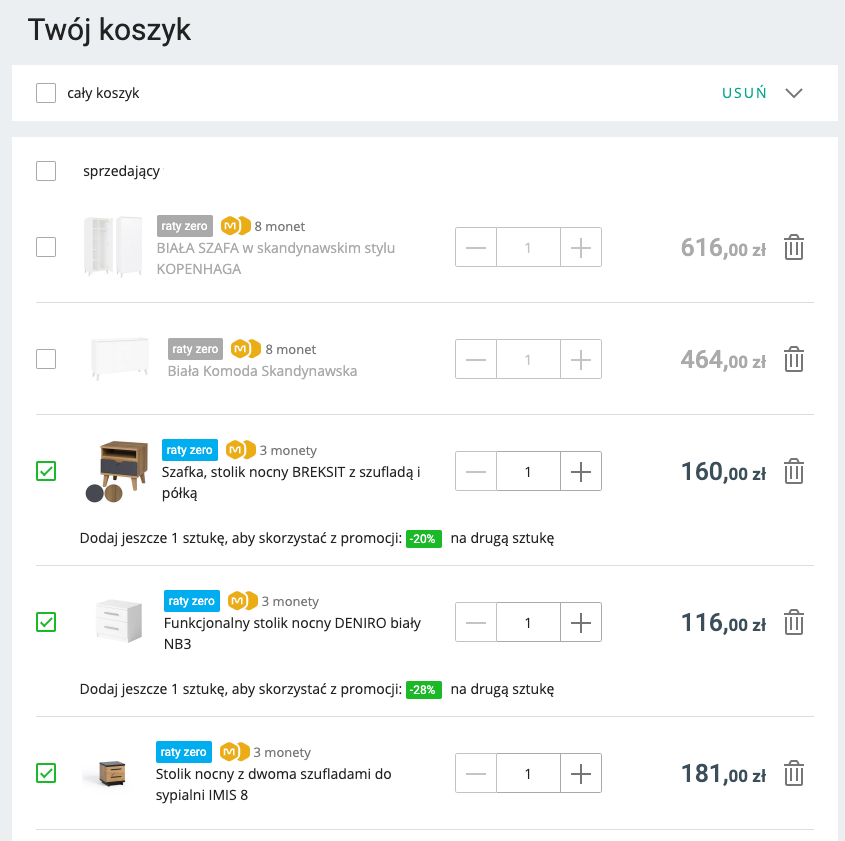Toggle the 'sprzedający' checkbox
Viewport: 845px width, 841px height.
click(x=46, y=171)
